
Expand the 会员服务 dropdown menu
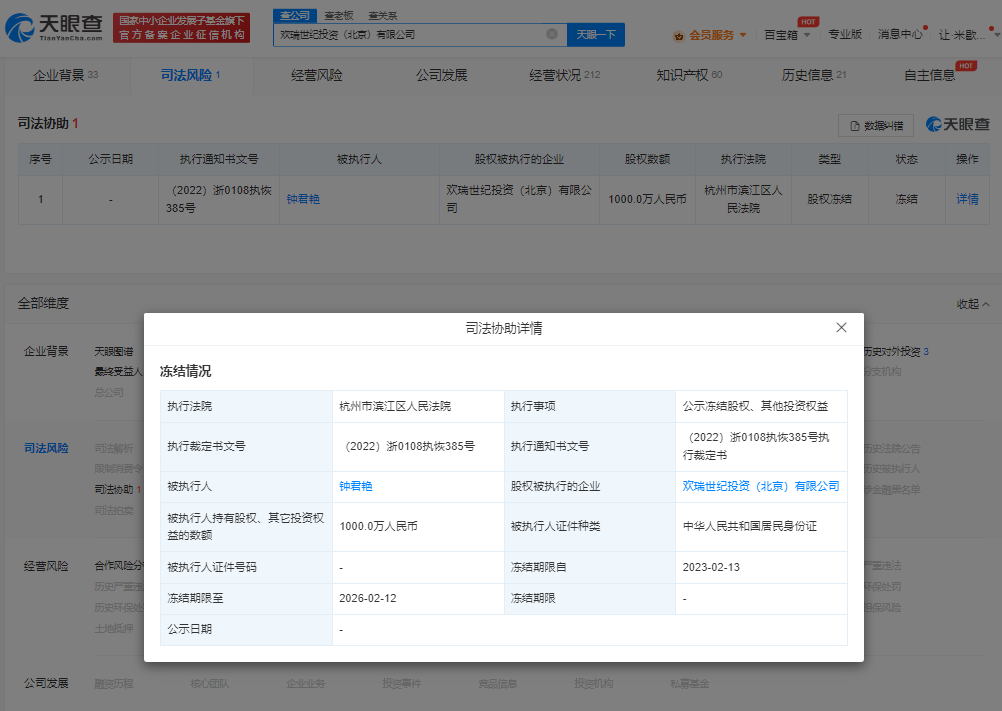point(743,34)
